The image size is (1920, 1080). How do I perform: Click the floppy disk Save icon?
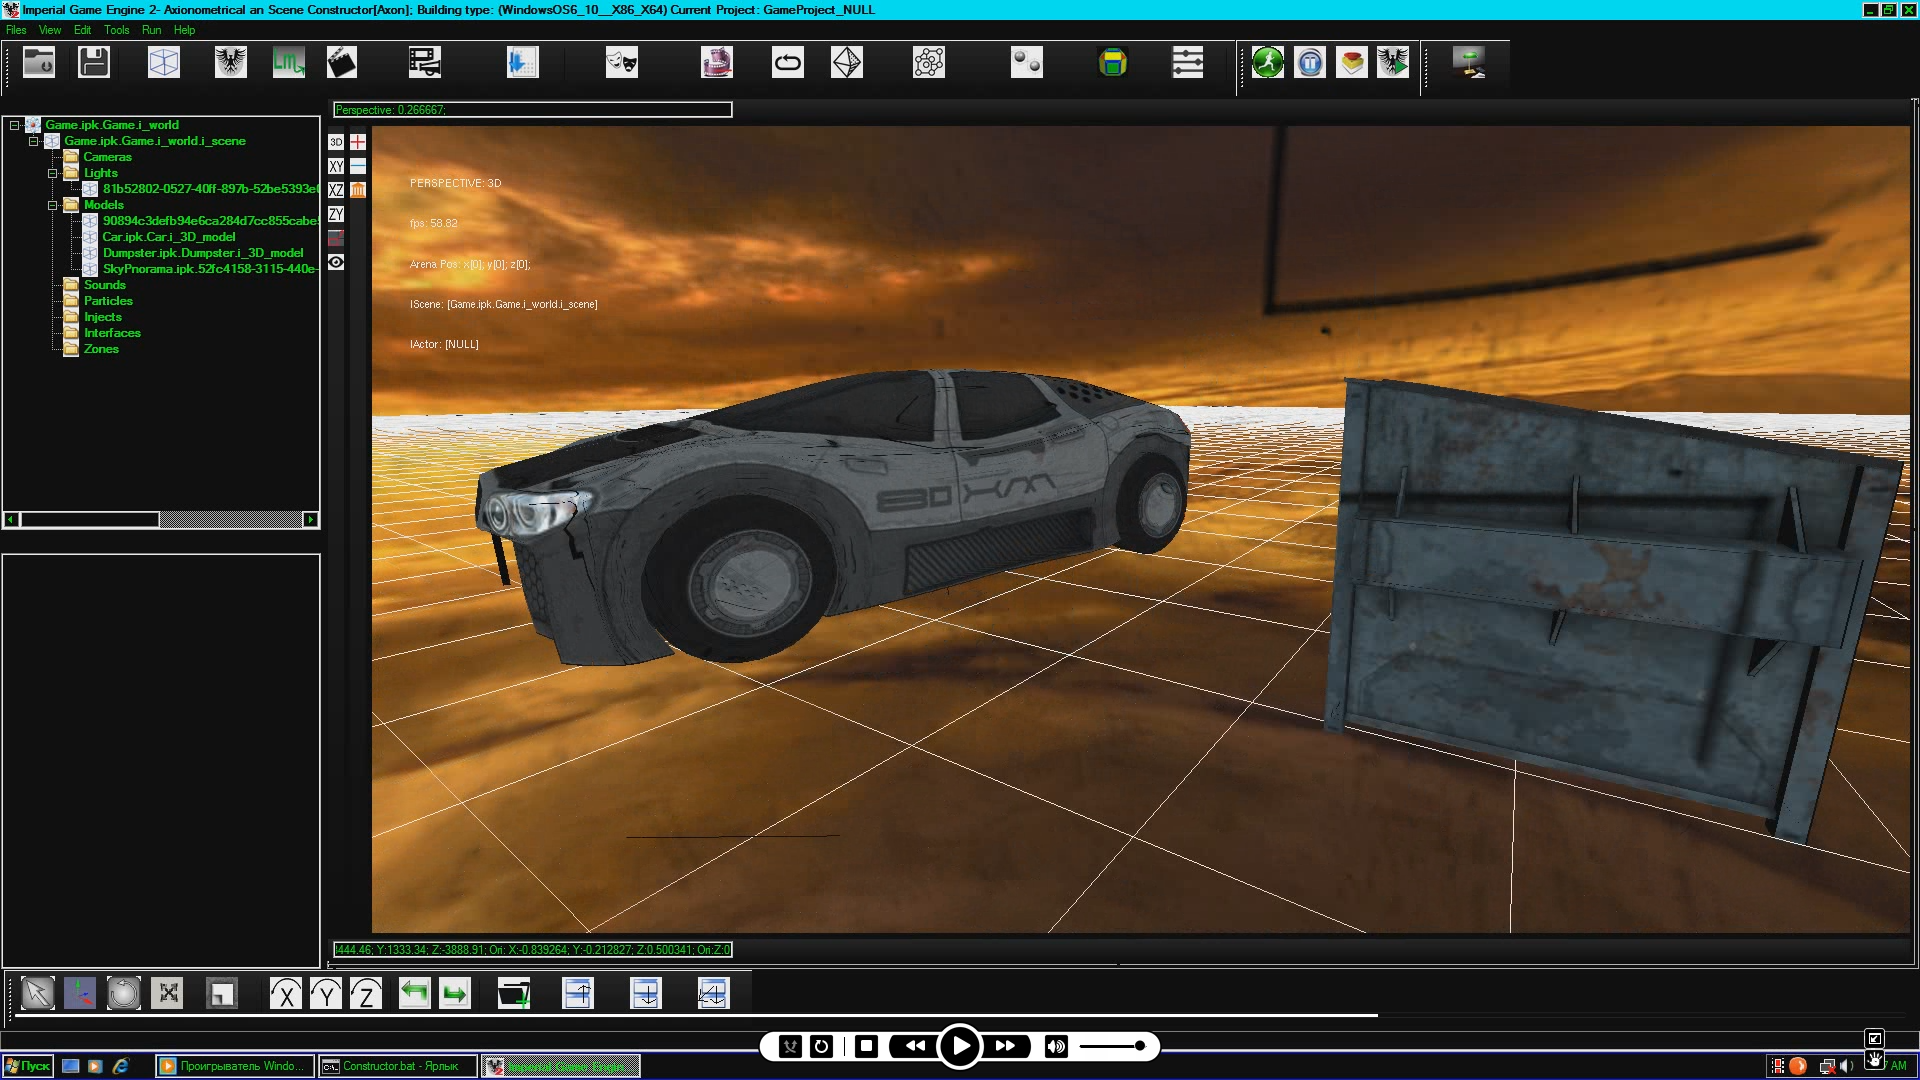pyautogui.click(x=94, y=62)
